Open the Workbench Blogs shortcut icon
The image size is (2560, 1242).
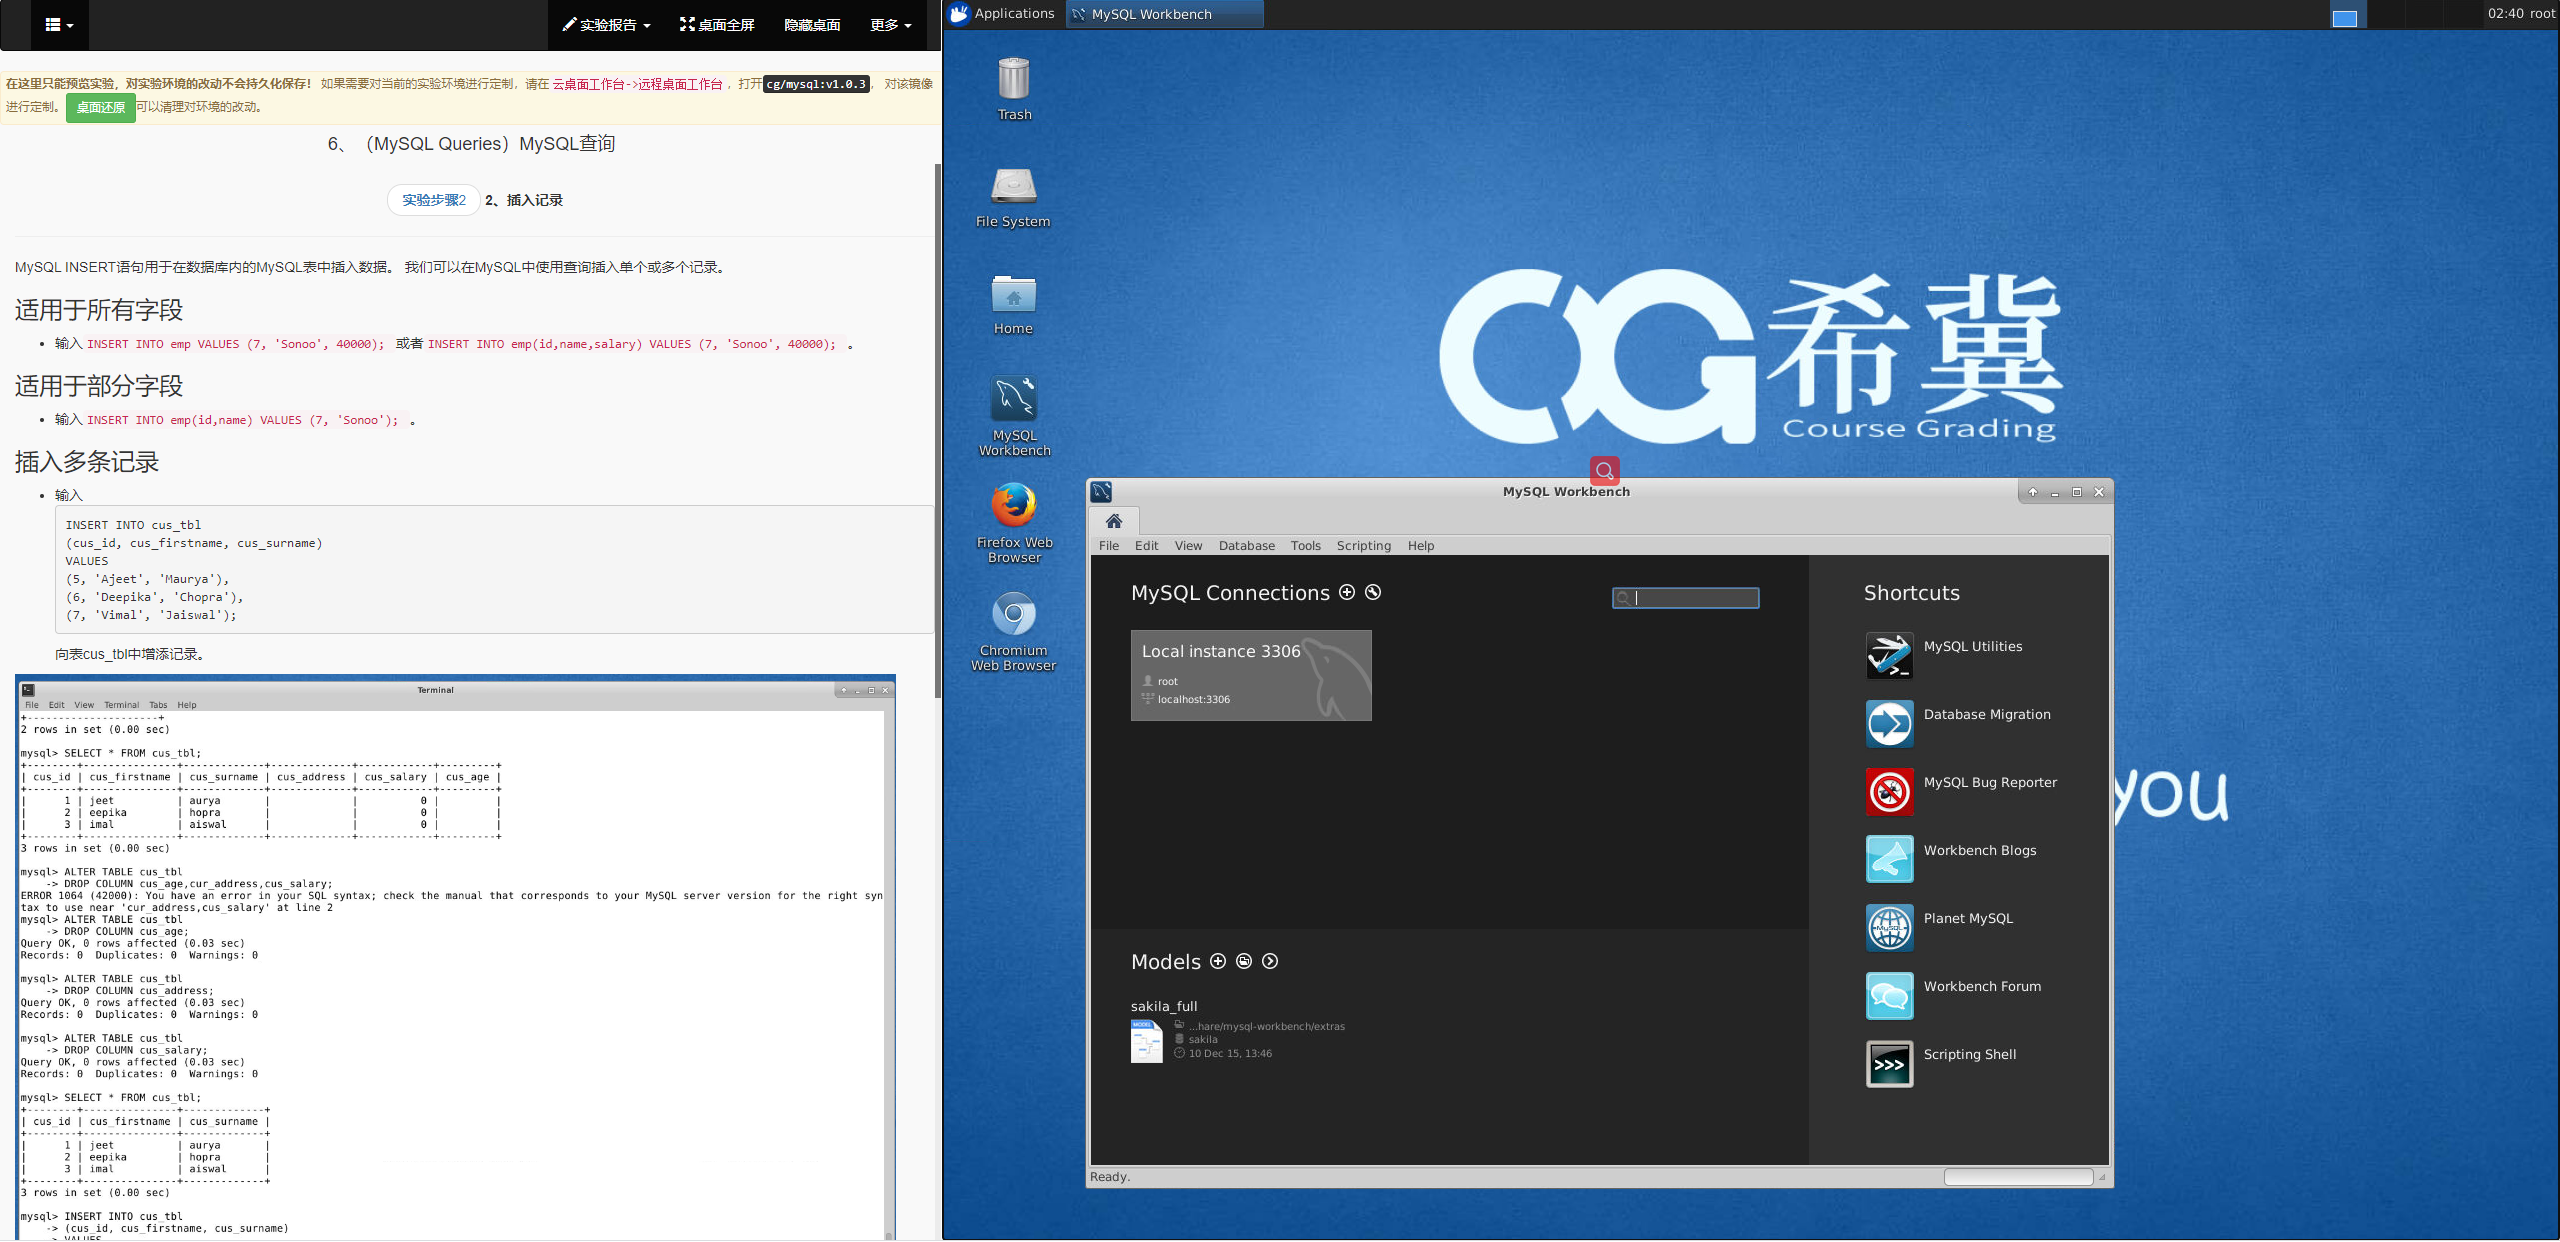(1889, 860)
